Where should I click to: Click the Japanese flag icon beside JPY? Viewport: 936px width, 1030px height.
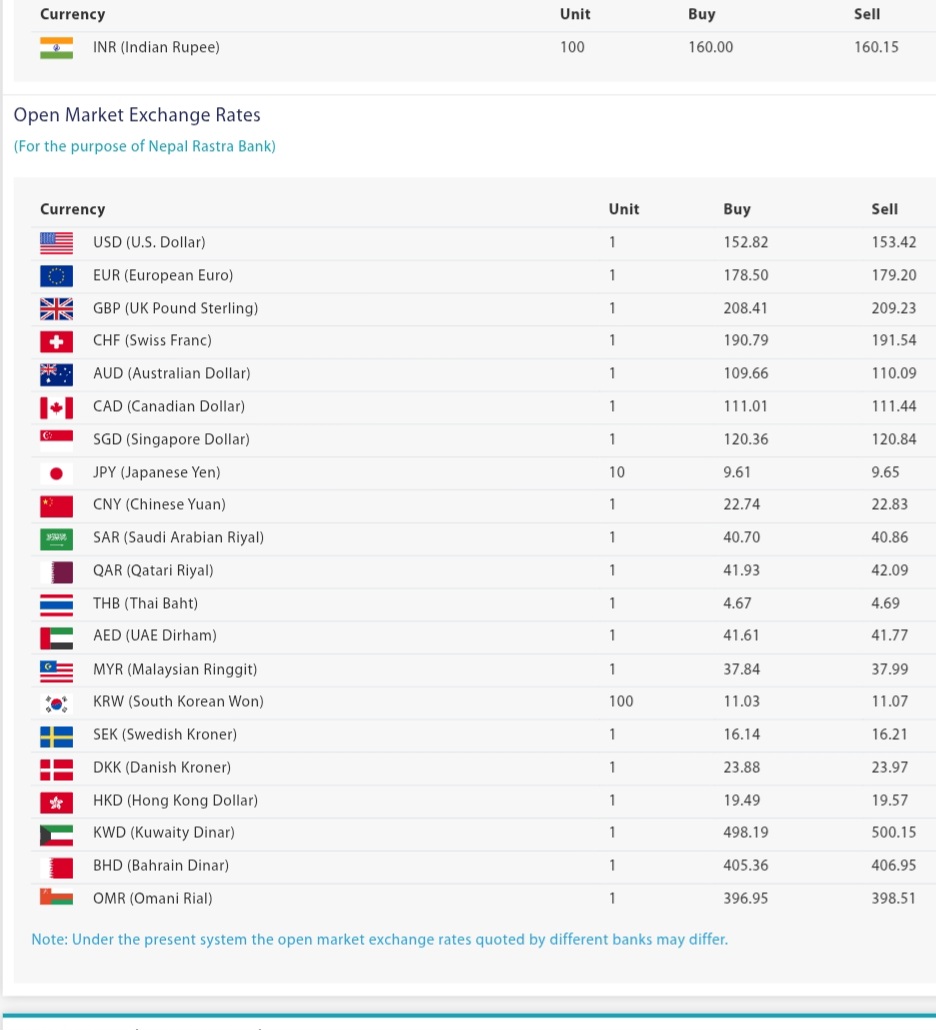56,473
